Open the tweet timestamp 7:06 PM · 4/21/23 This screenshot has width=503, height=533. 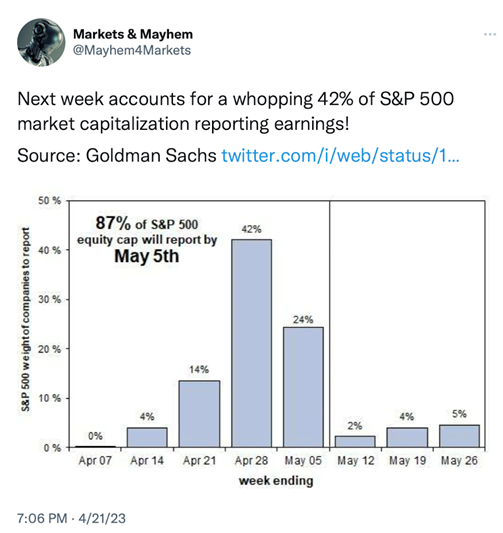click(71, 518)
